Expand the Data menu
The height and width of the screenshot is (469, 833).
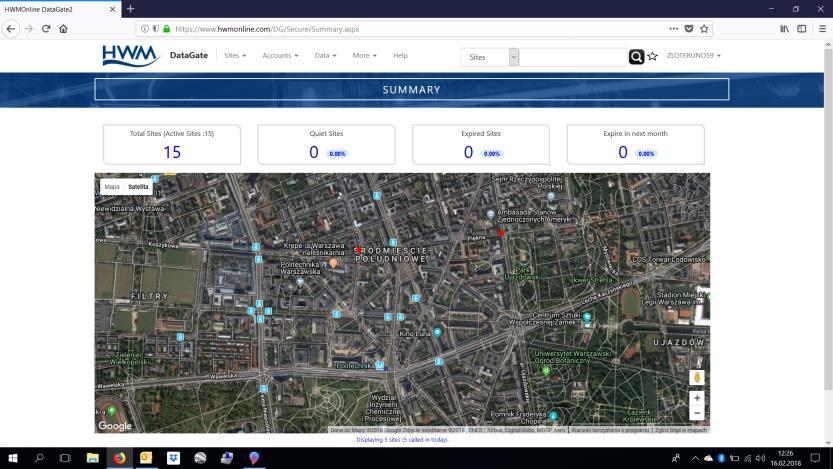tap(325, 55)
